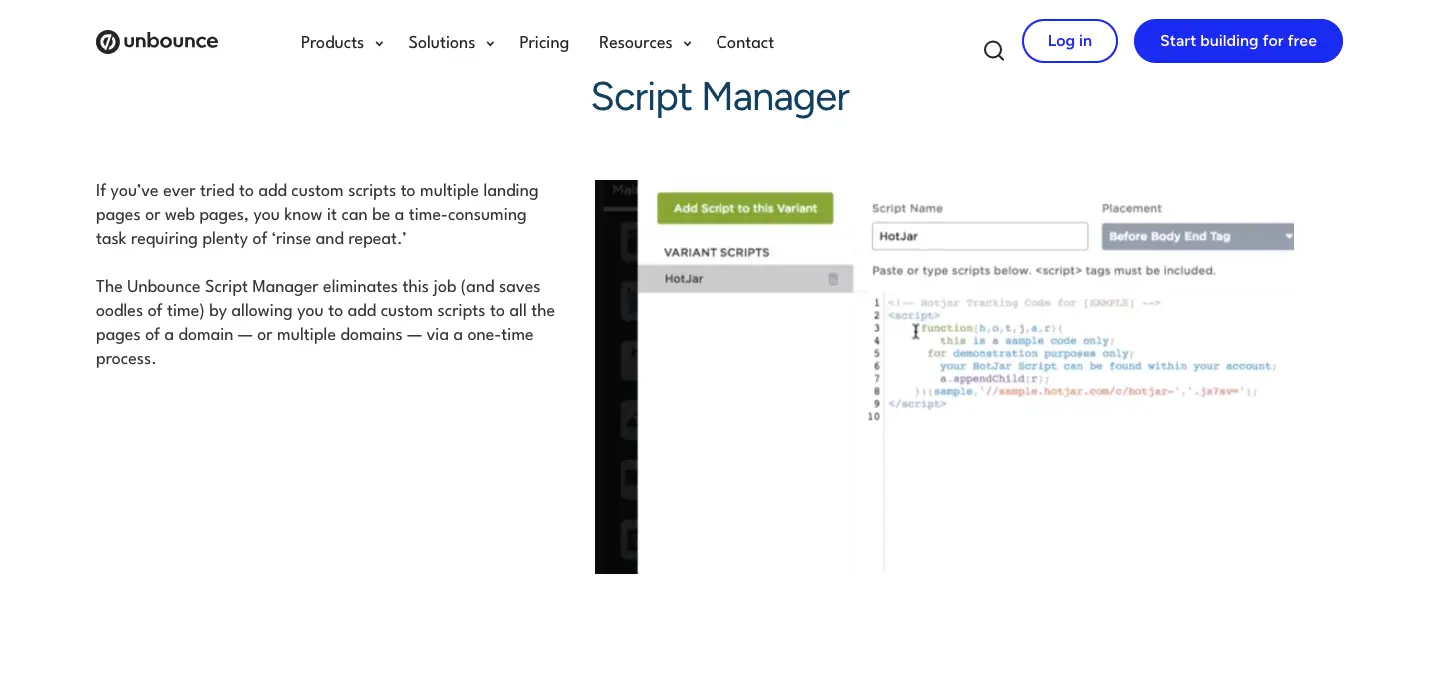Click the Placement label
The height and width of the screenshot is (675, 1439).
tap(1132, 208)
